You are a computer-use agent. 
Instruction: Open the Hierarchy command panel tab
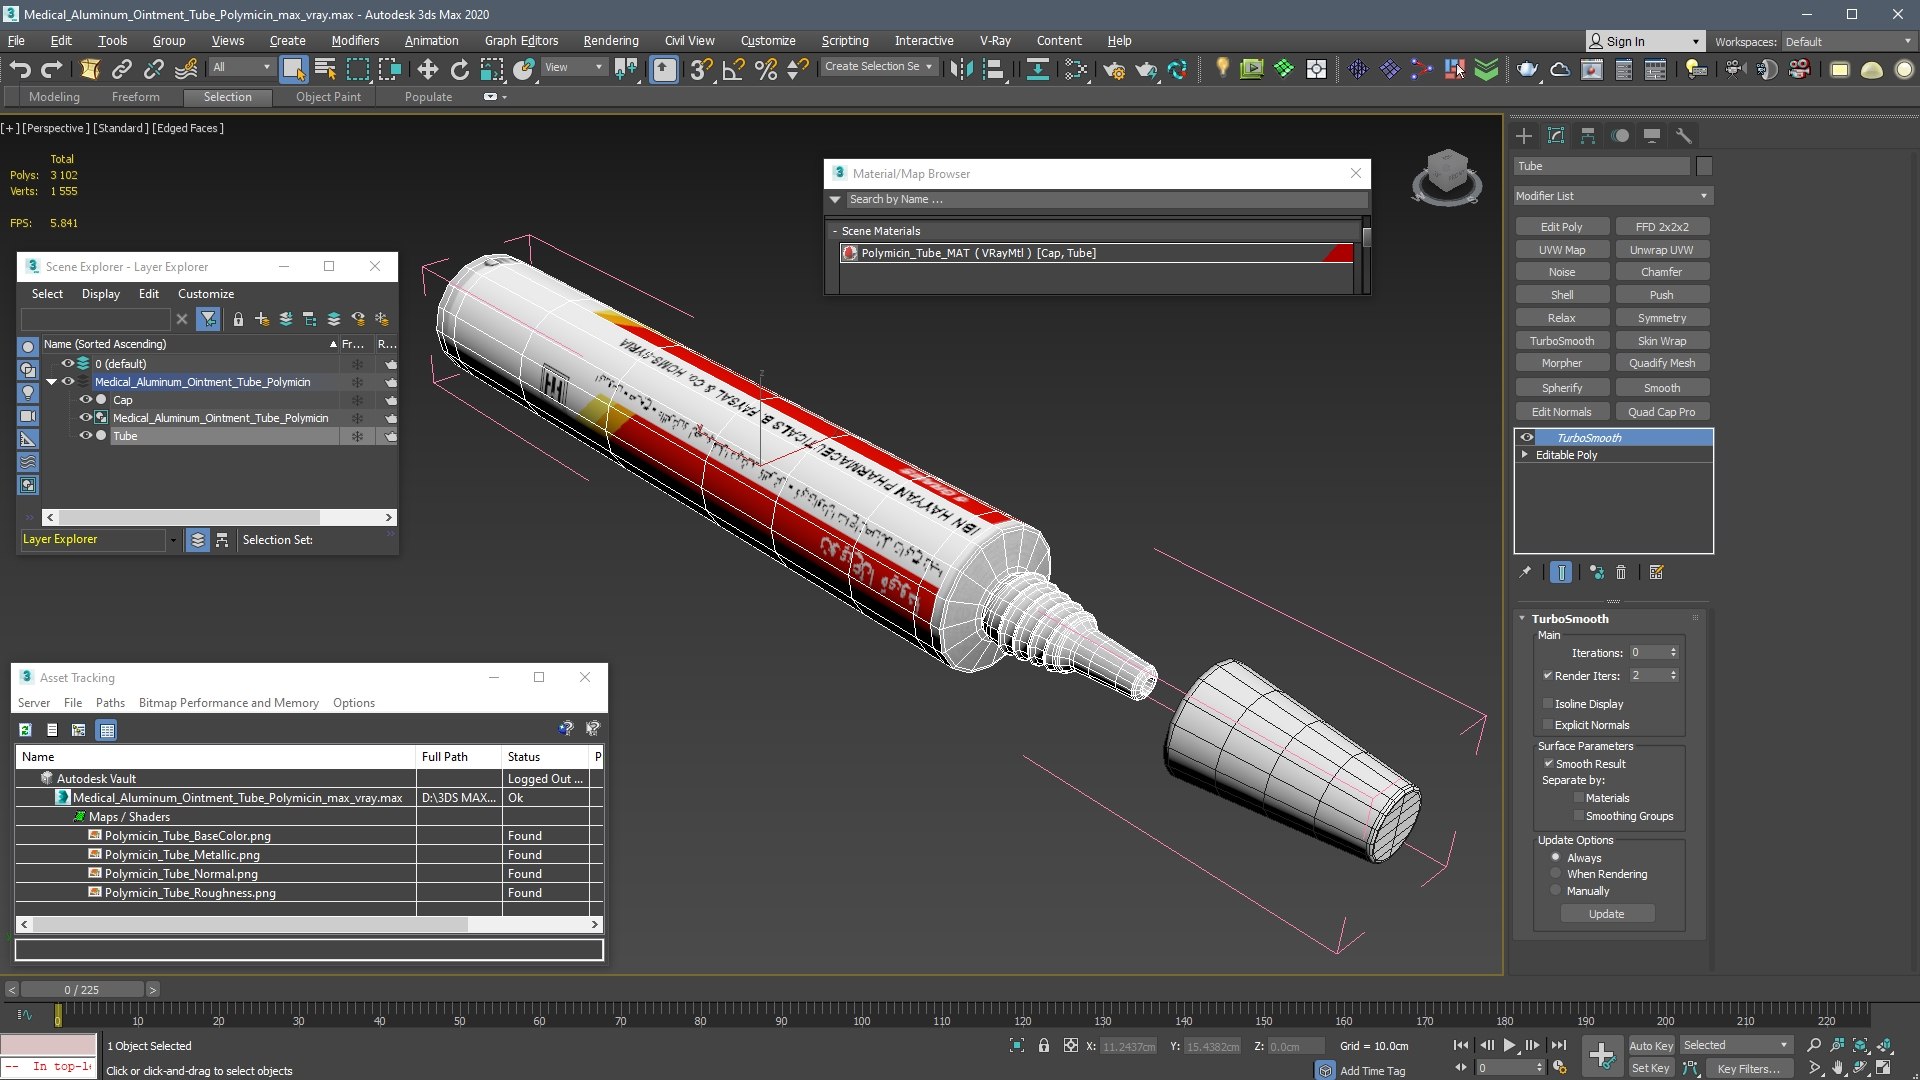coord(1588,136)
